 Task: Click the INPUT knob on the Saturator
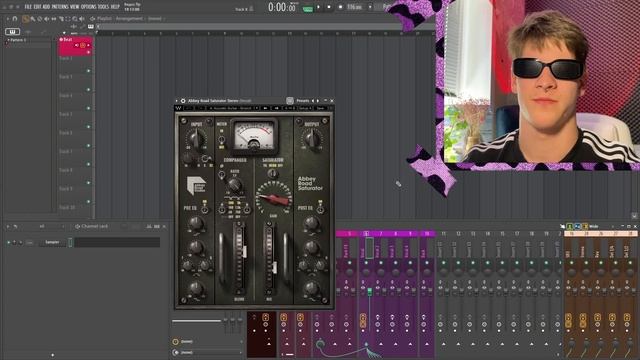197,139
